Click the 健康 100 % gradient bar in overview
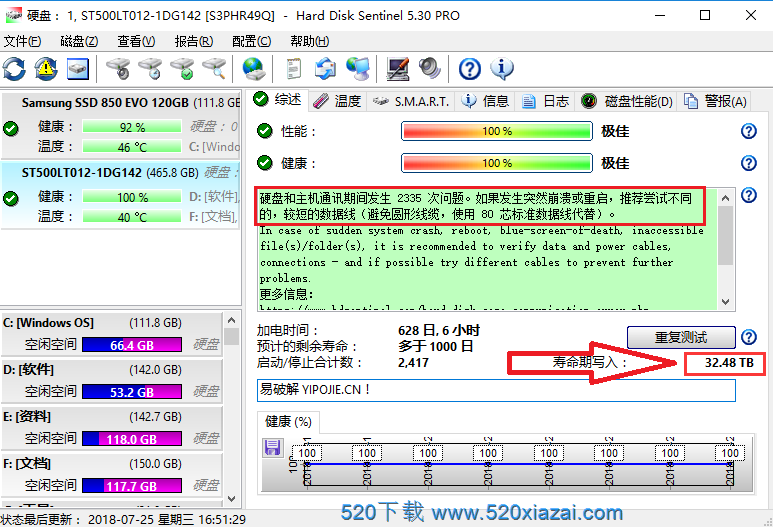This screenshot has height=527, width=773. [x=497, y=163]
